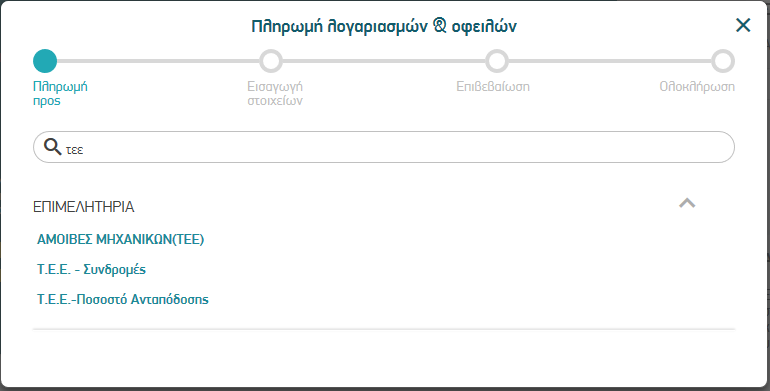Click the Πληρωμή προς step label

tap(60, 93)
